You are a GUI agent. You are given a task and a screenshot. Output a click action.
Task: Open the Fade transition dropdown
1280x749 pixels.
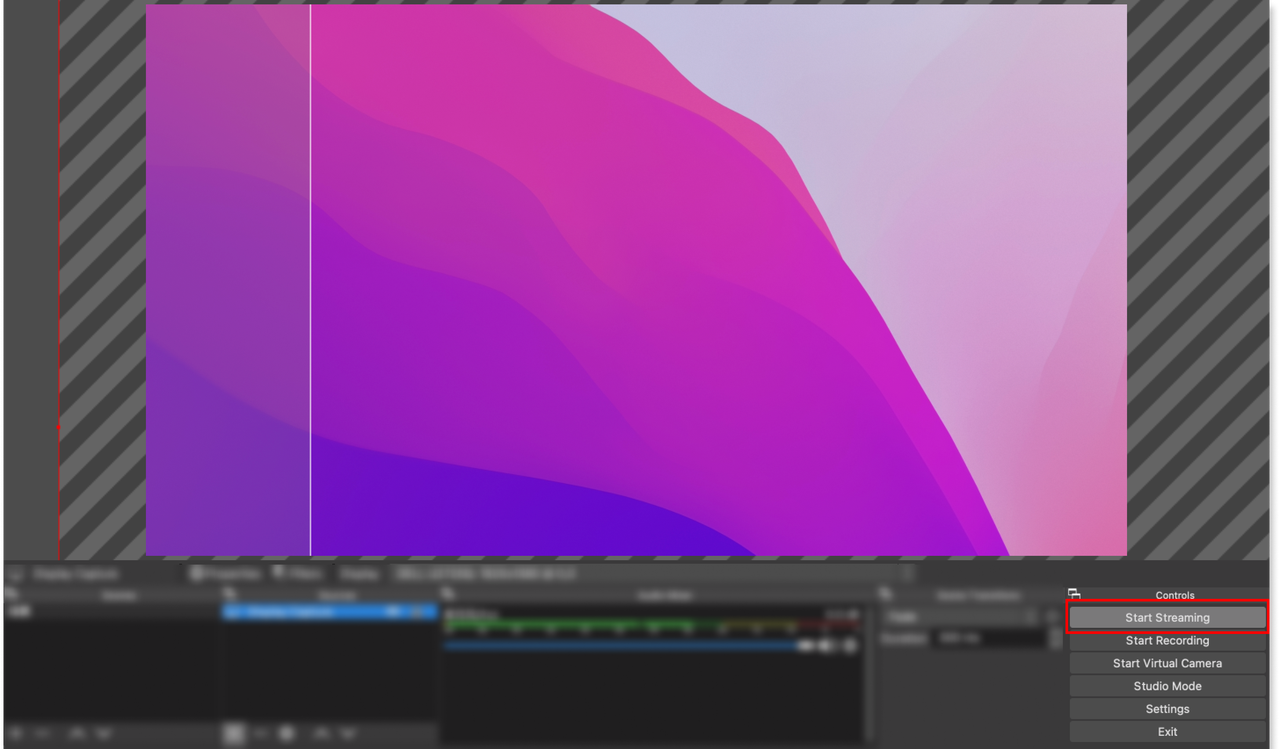[962, 617]
